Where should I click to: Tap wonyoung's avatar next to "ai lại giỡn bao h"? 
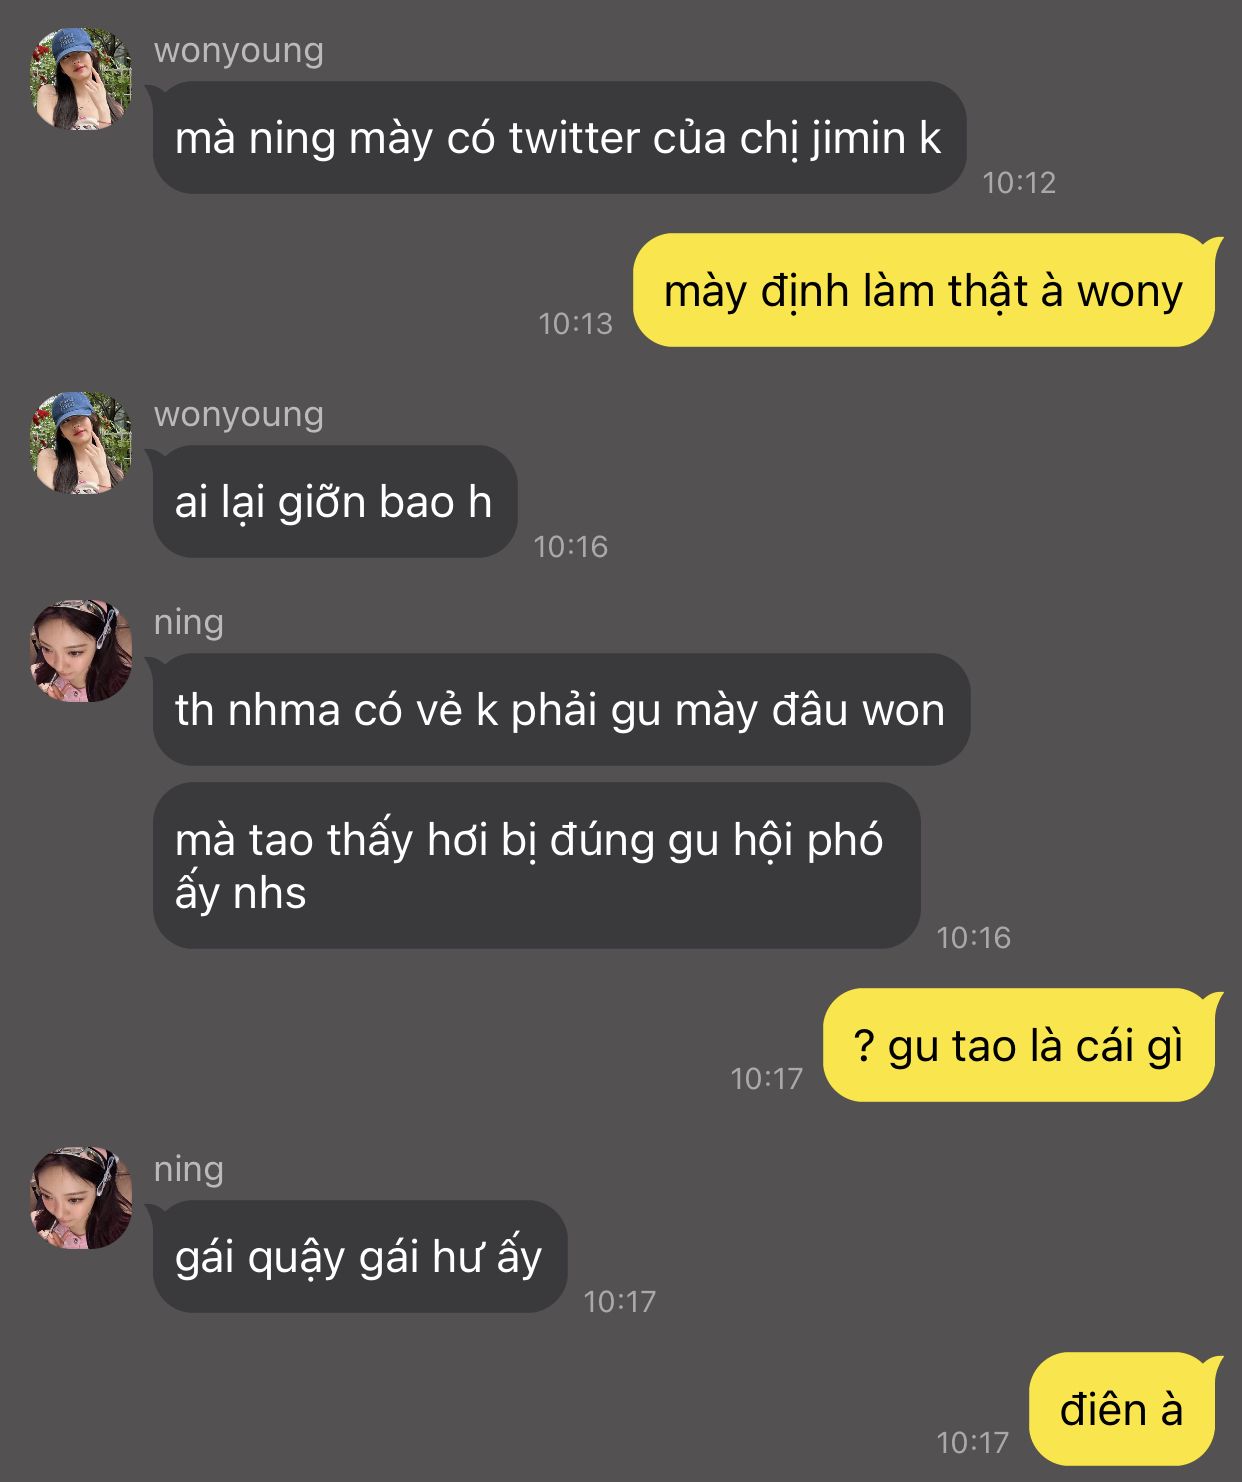[82, 443]
